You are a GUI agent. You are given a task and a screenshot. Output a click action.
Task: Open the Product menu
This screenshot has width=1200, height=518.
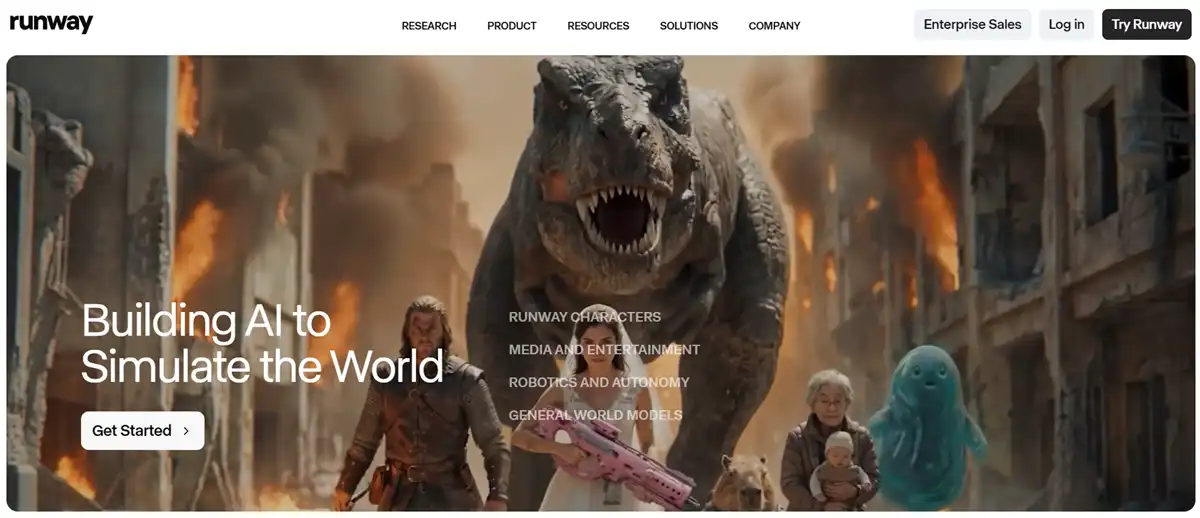(512, 26)
